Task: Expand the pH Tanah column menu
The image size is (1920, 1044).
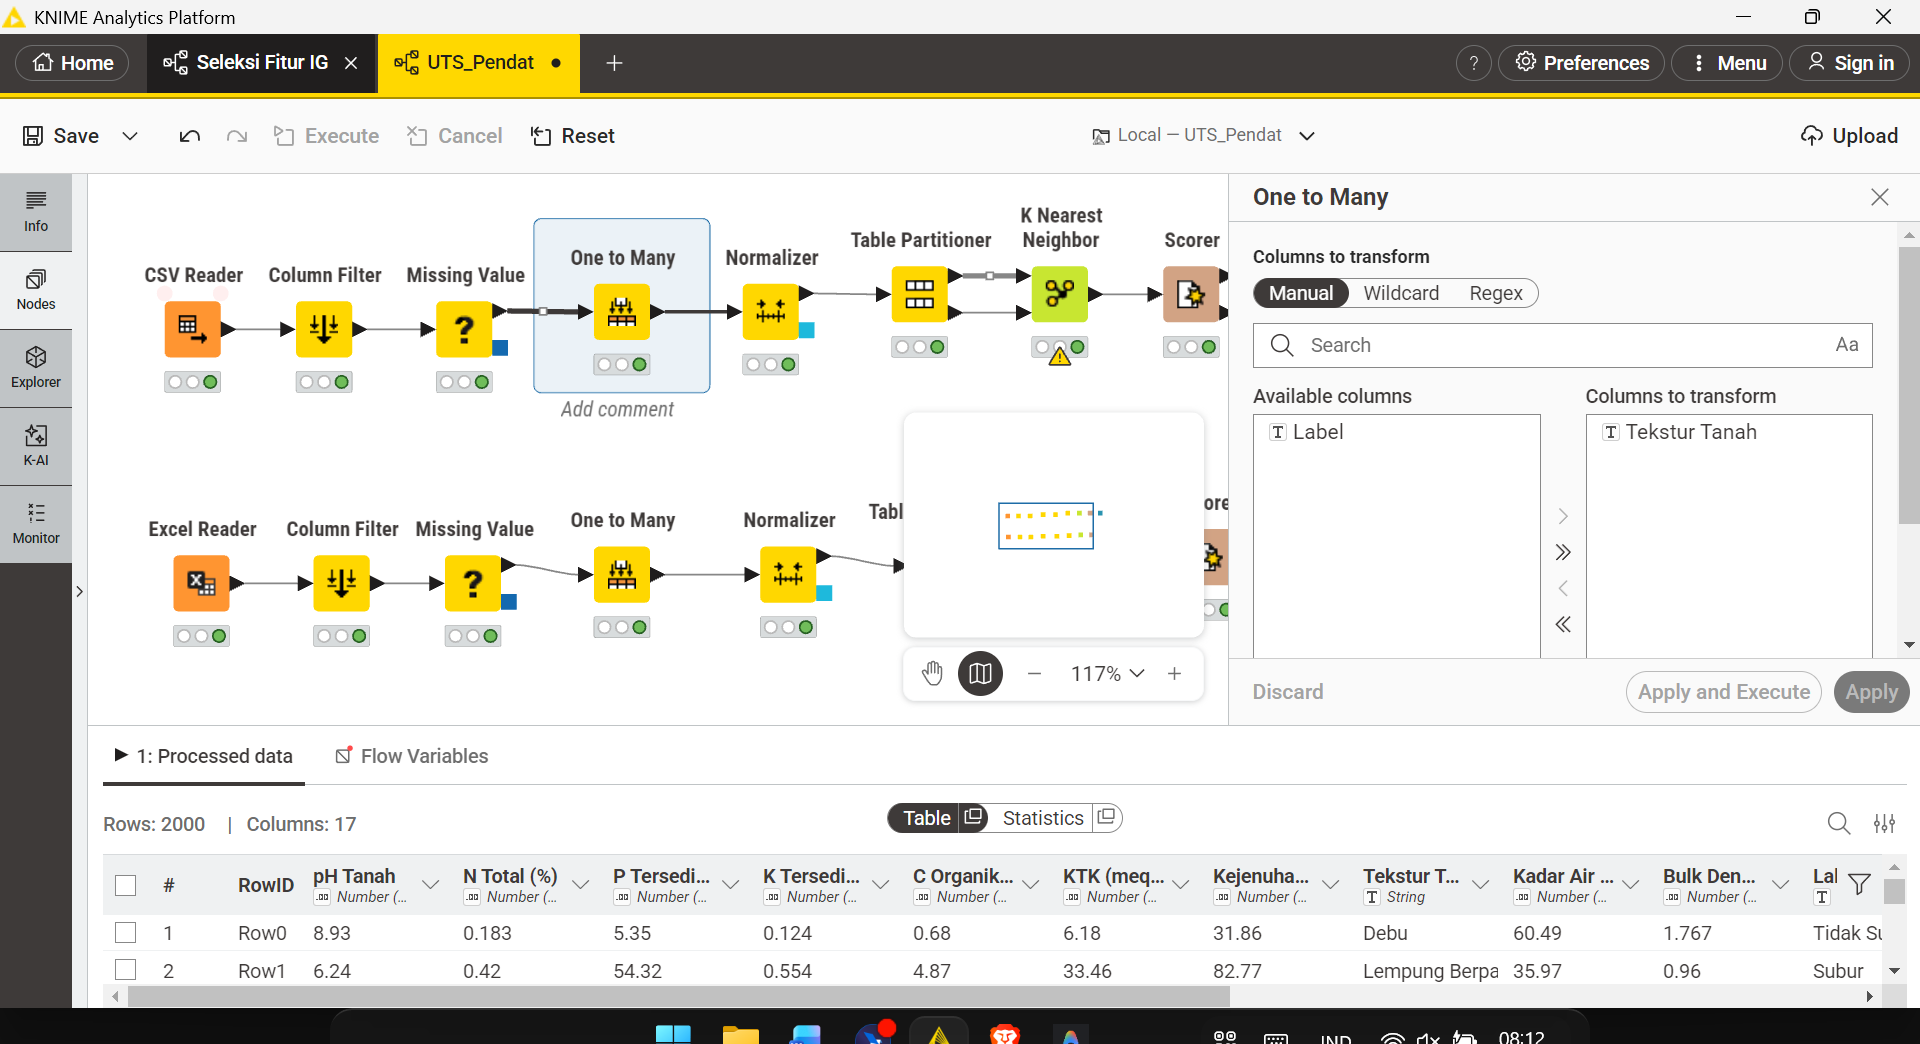Action: [x=430, y=885]
